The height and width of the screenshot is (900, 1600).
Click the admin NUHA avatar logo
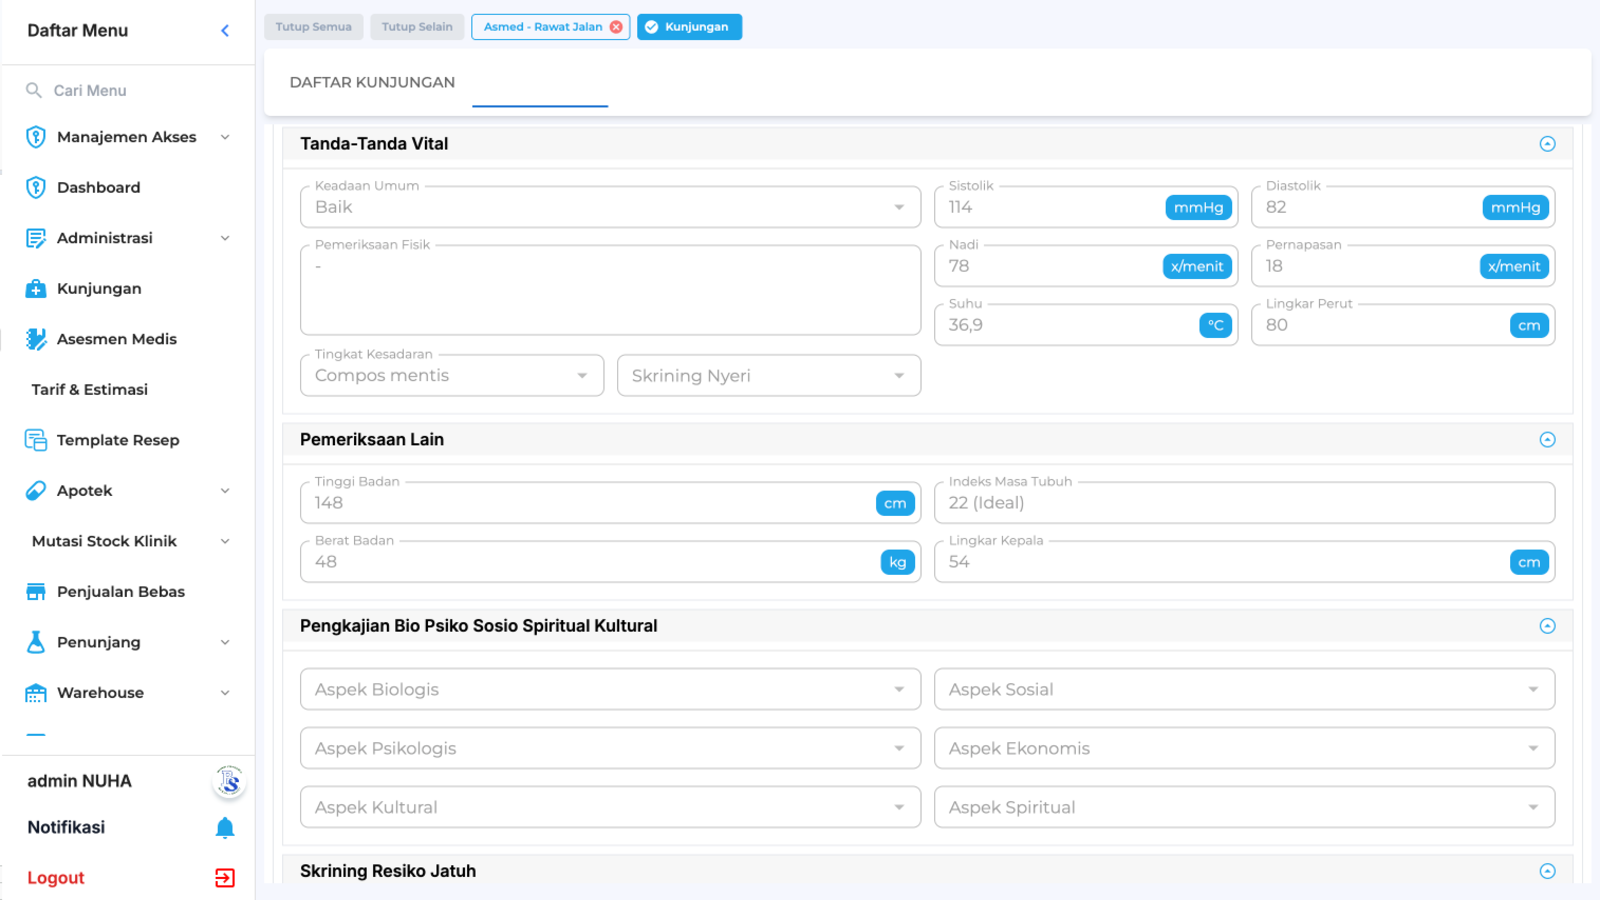(x=229, y=781)
